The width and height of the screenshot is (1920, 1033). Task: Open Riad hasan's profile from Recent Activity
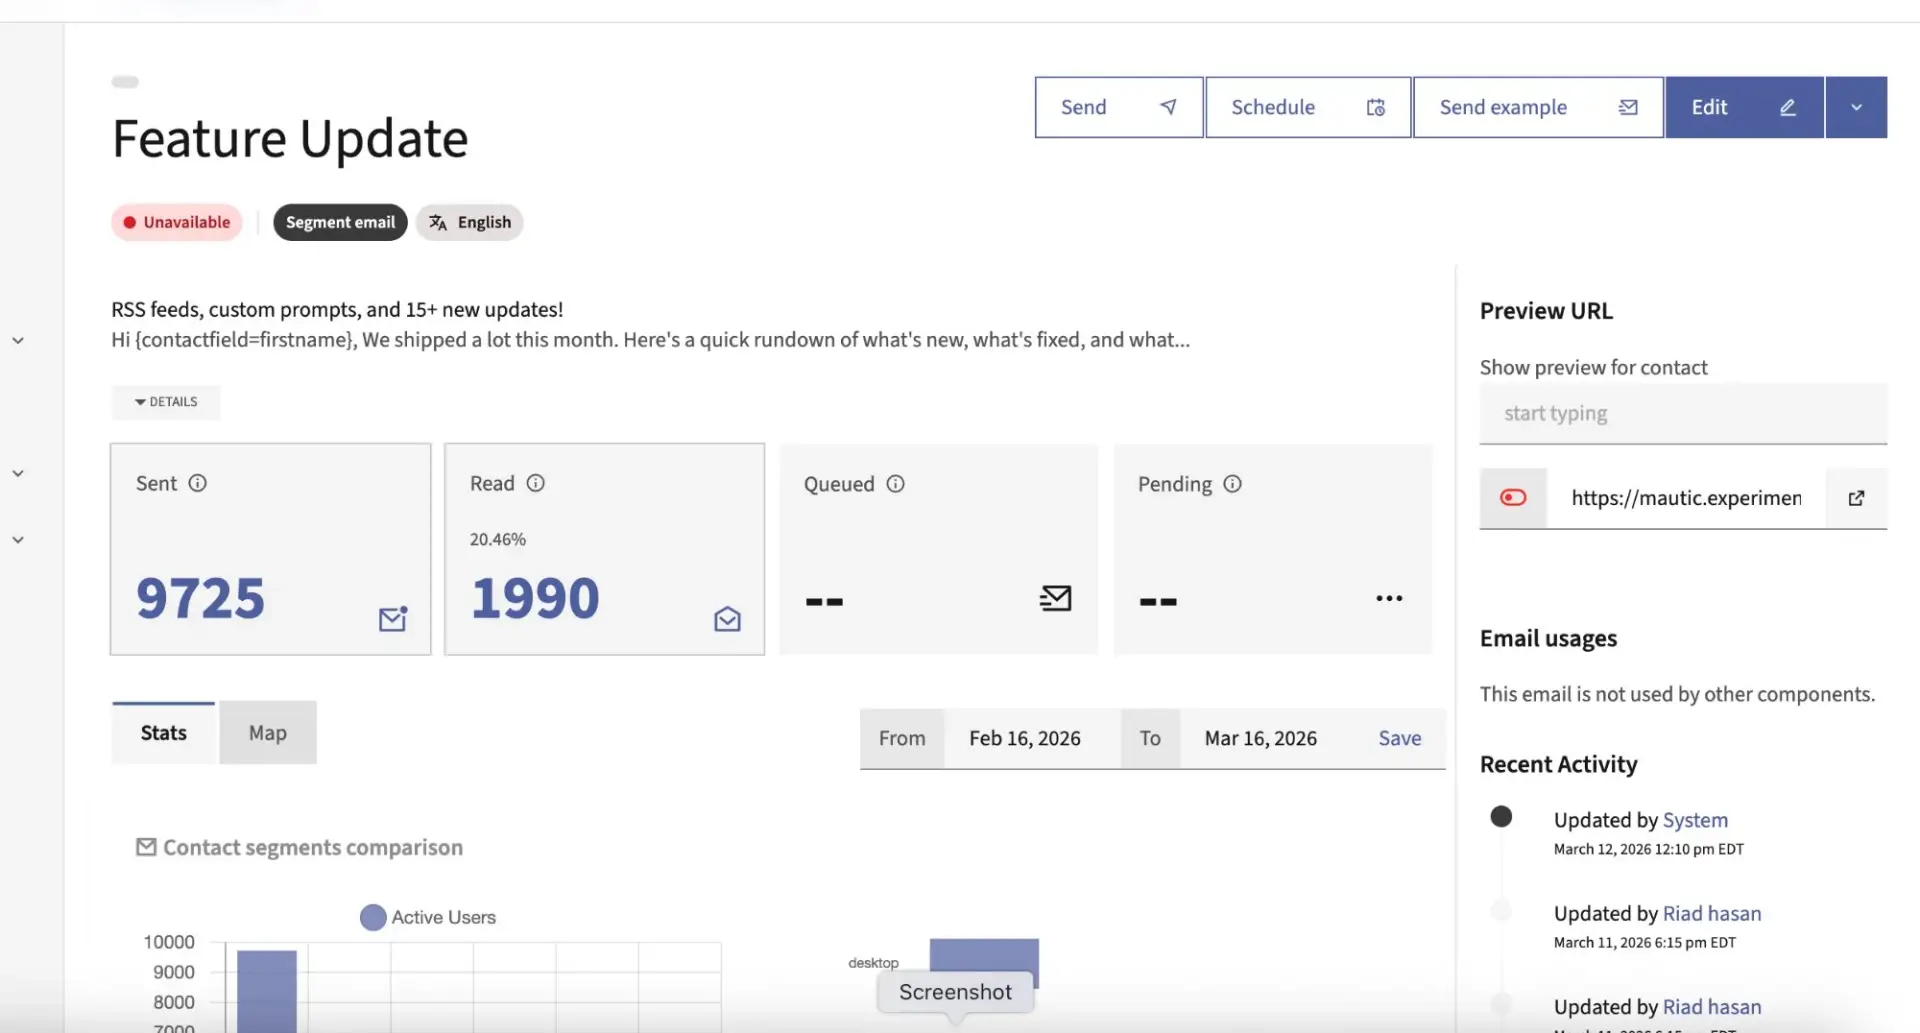[x=1712, y=912]
